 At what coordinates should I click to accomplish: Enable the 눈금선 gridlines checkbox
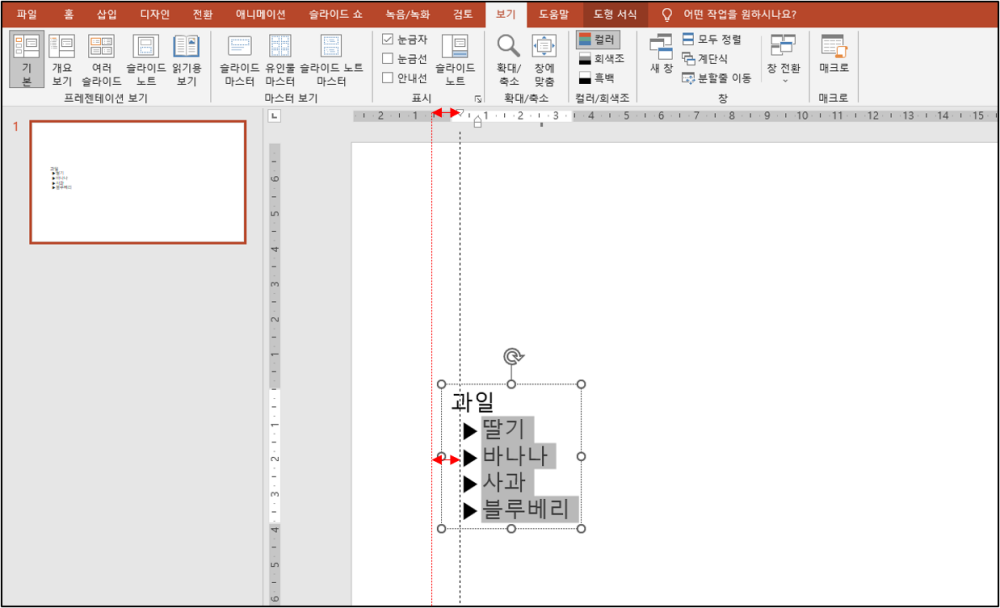387,59
